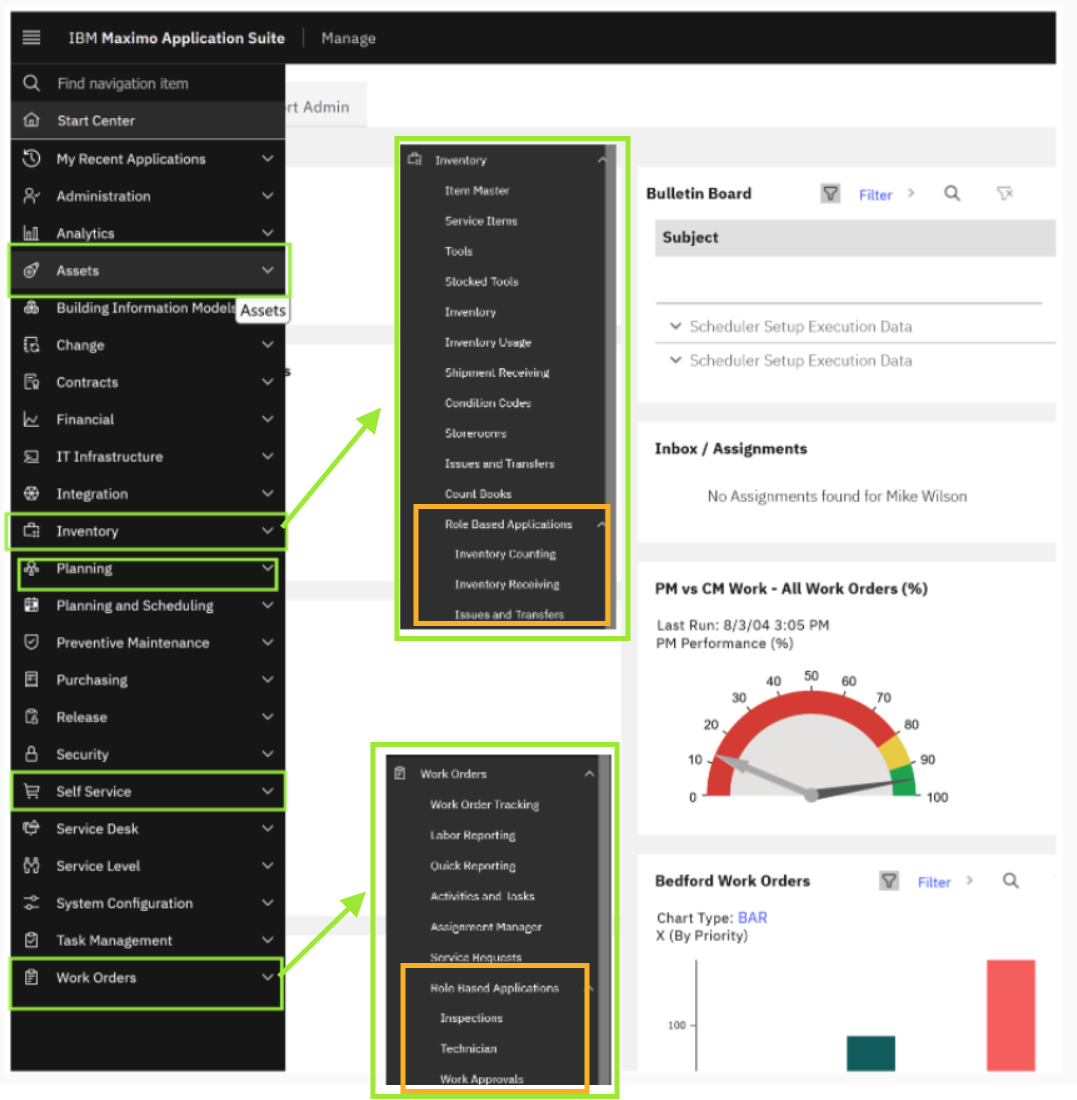1077x1100 pixels.
Task: Go to Start Center
Action: [x=148, y=120]
